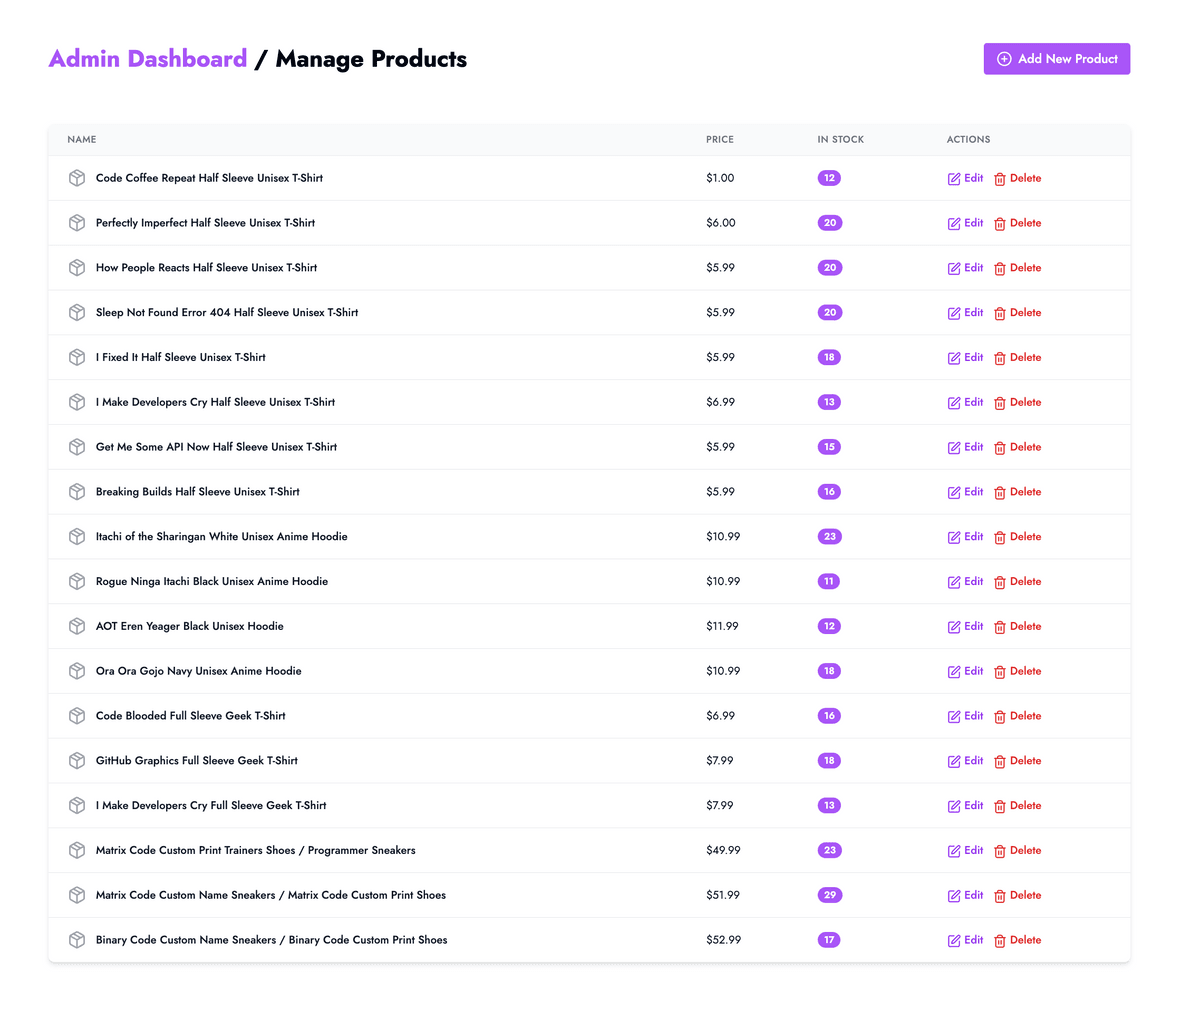The height and width of the screenshot is (1014, 1200).
Task: Click the 29 in-stock badge
Action: tap(829, 895)
